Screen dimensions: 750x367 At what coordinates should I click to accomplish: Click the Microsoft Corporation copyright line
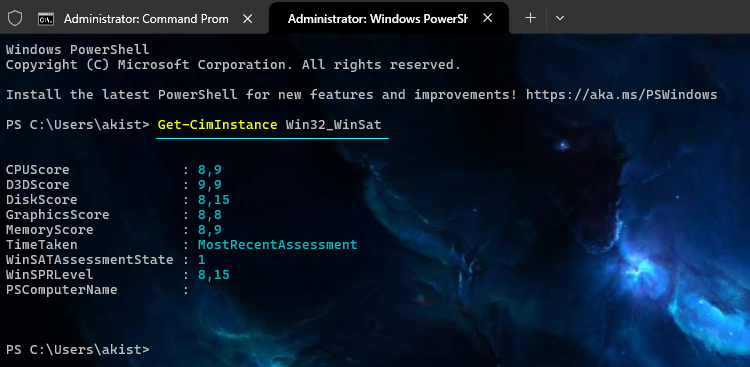pos(233,65)
